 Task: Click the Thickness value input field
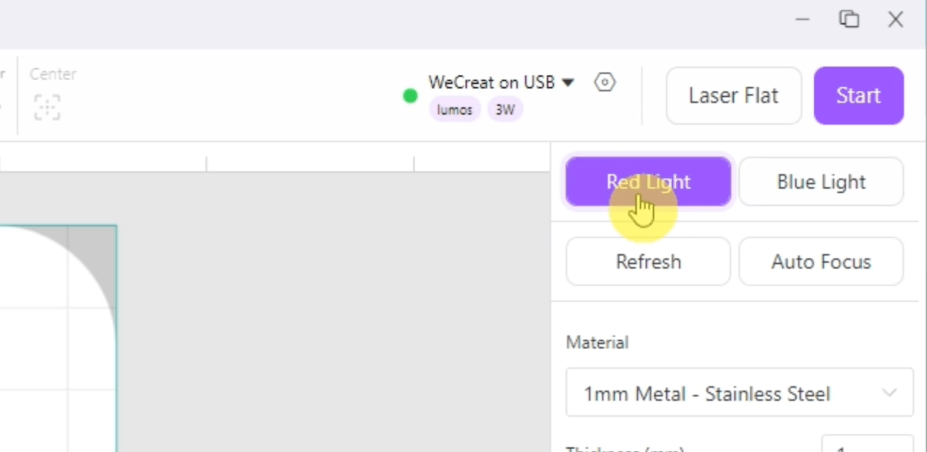(866, 445)
